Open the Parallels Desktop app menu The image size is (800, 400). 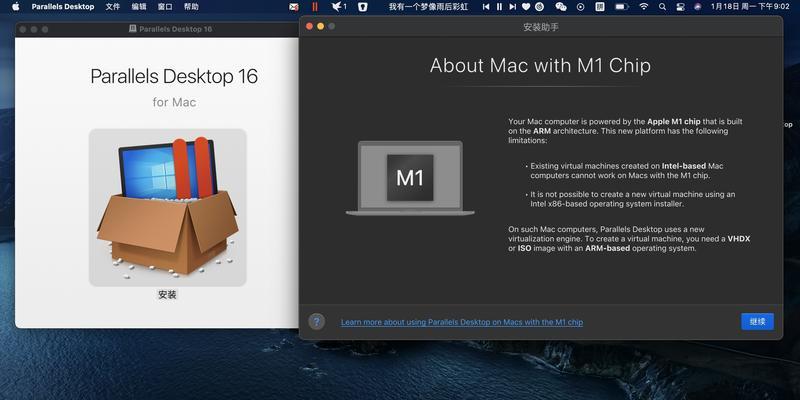(63, 7)
